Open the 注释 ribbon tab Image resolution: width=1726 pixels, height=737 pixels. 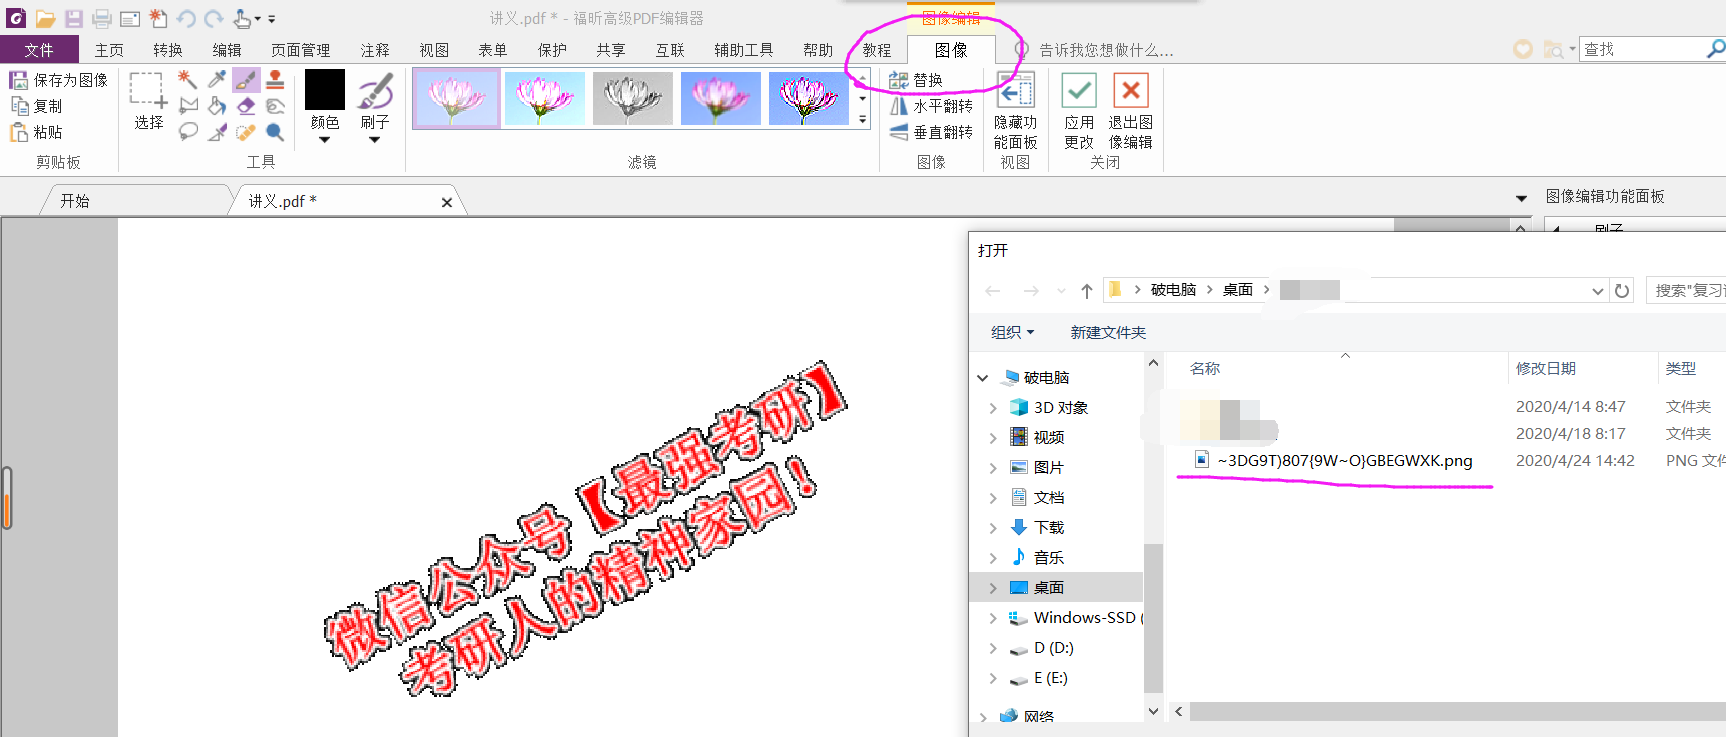[x=375, y=50]
